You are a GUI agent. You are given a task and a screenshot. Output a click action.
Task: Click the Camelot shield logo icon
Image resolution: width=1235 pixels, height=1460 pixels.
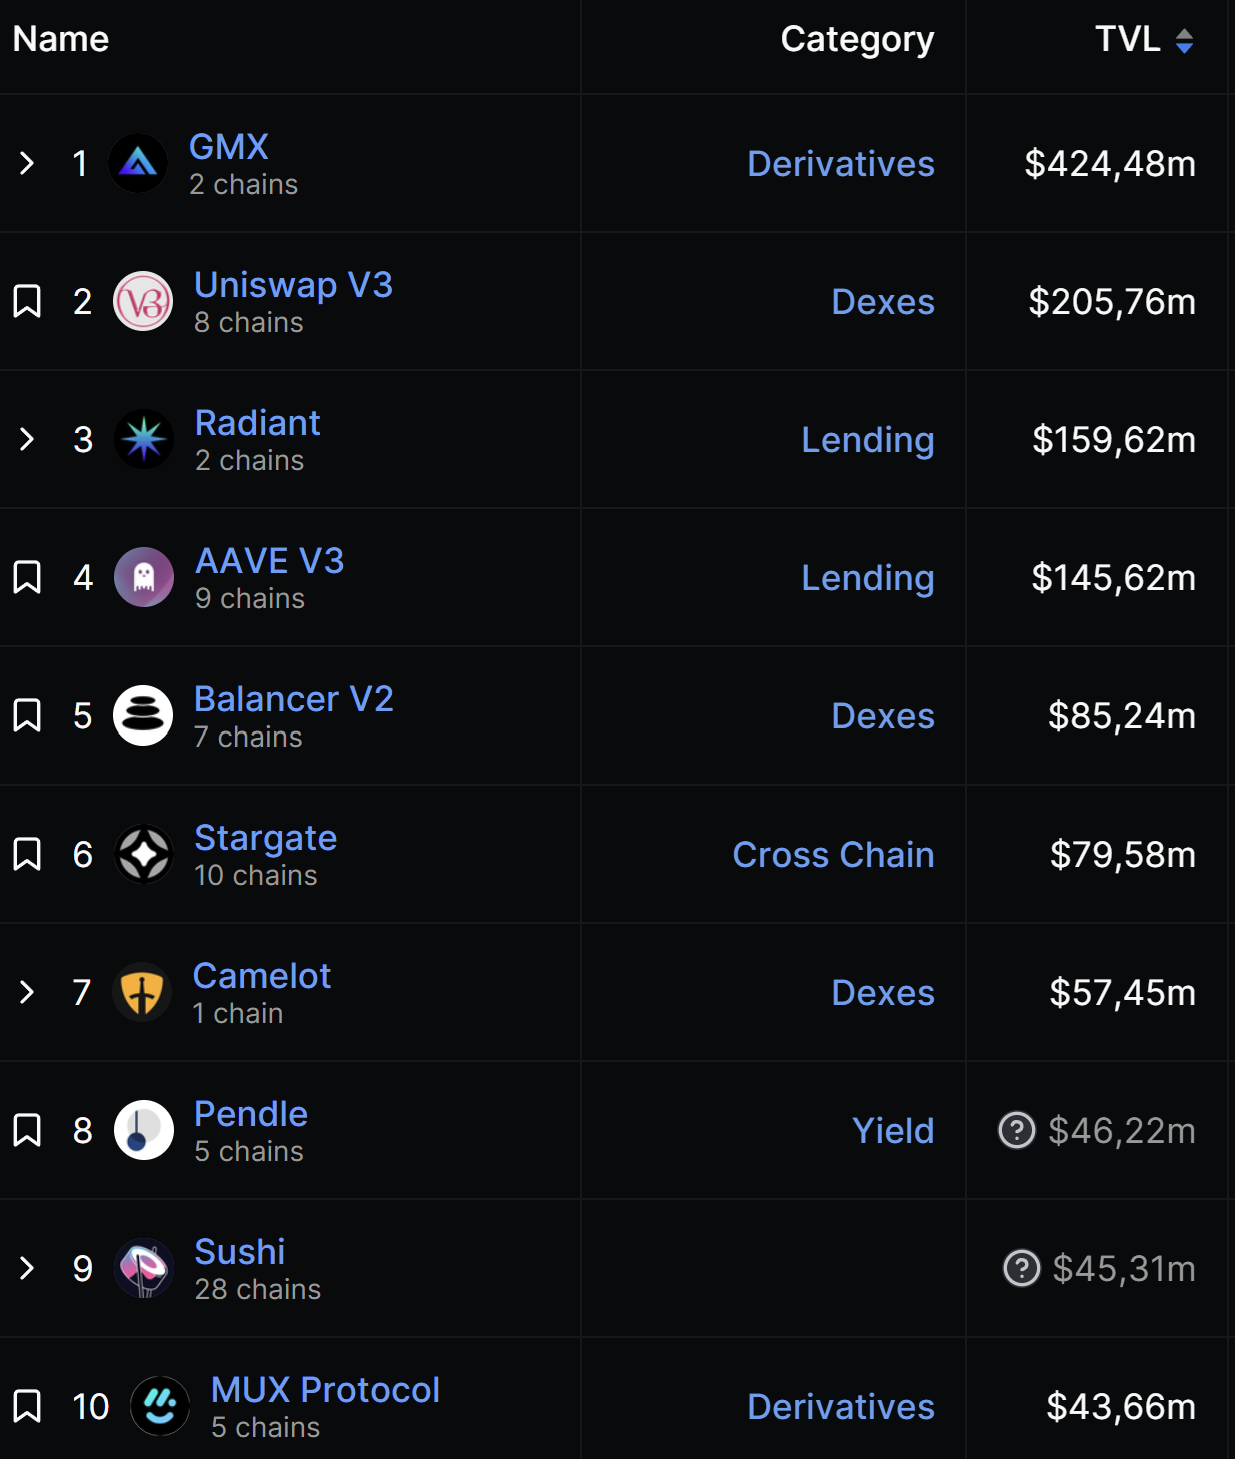[142, 992]
